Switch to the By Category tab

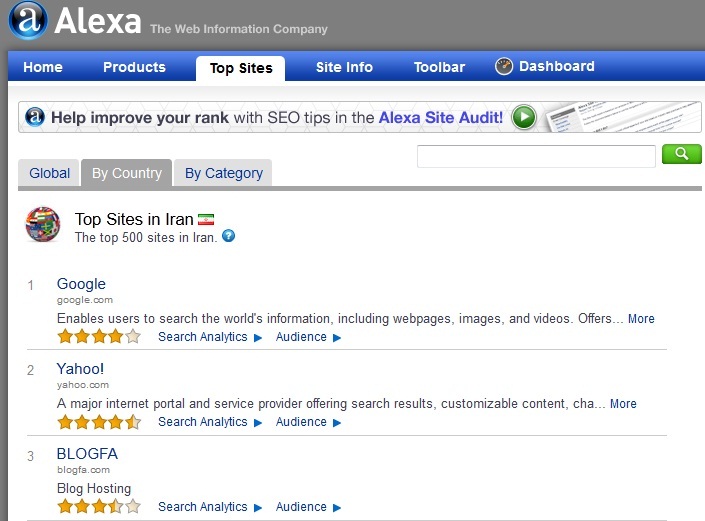224,173
